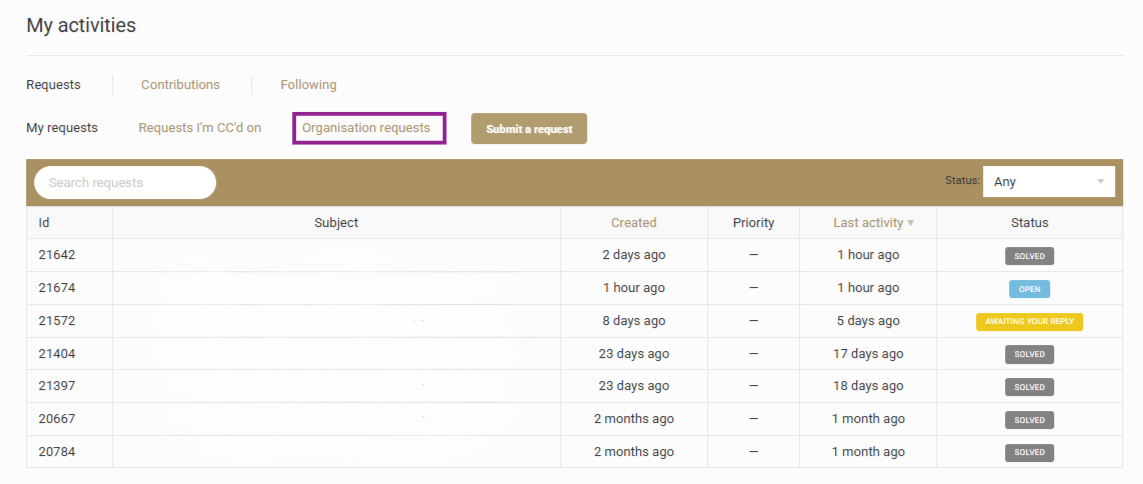Select request id 21572
Viewport: 1143px width, 484px height.
coord(57,321)
